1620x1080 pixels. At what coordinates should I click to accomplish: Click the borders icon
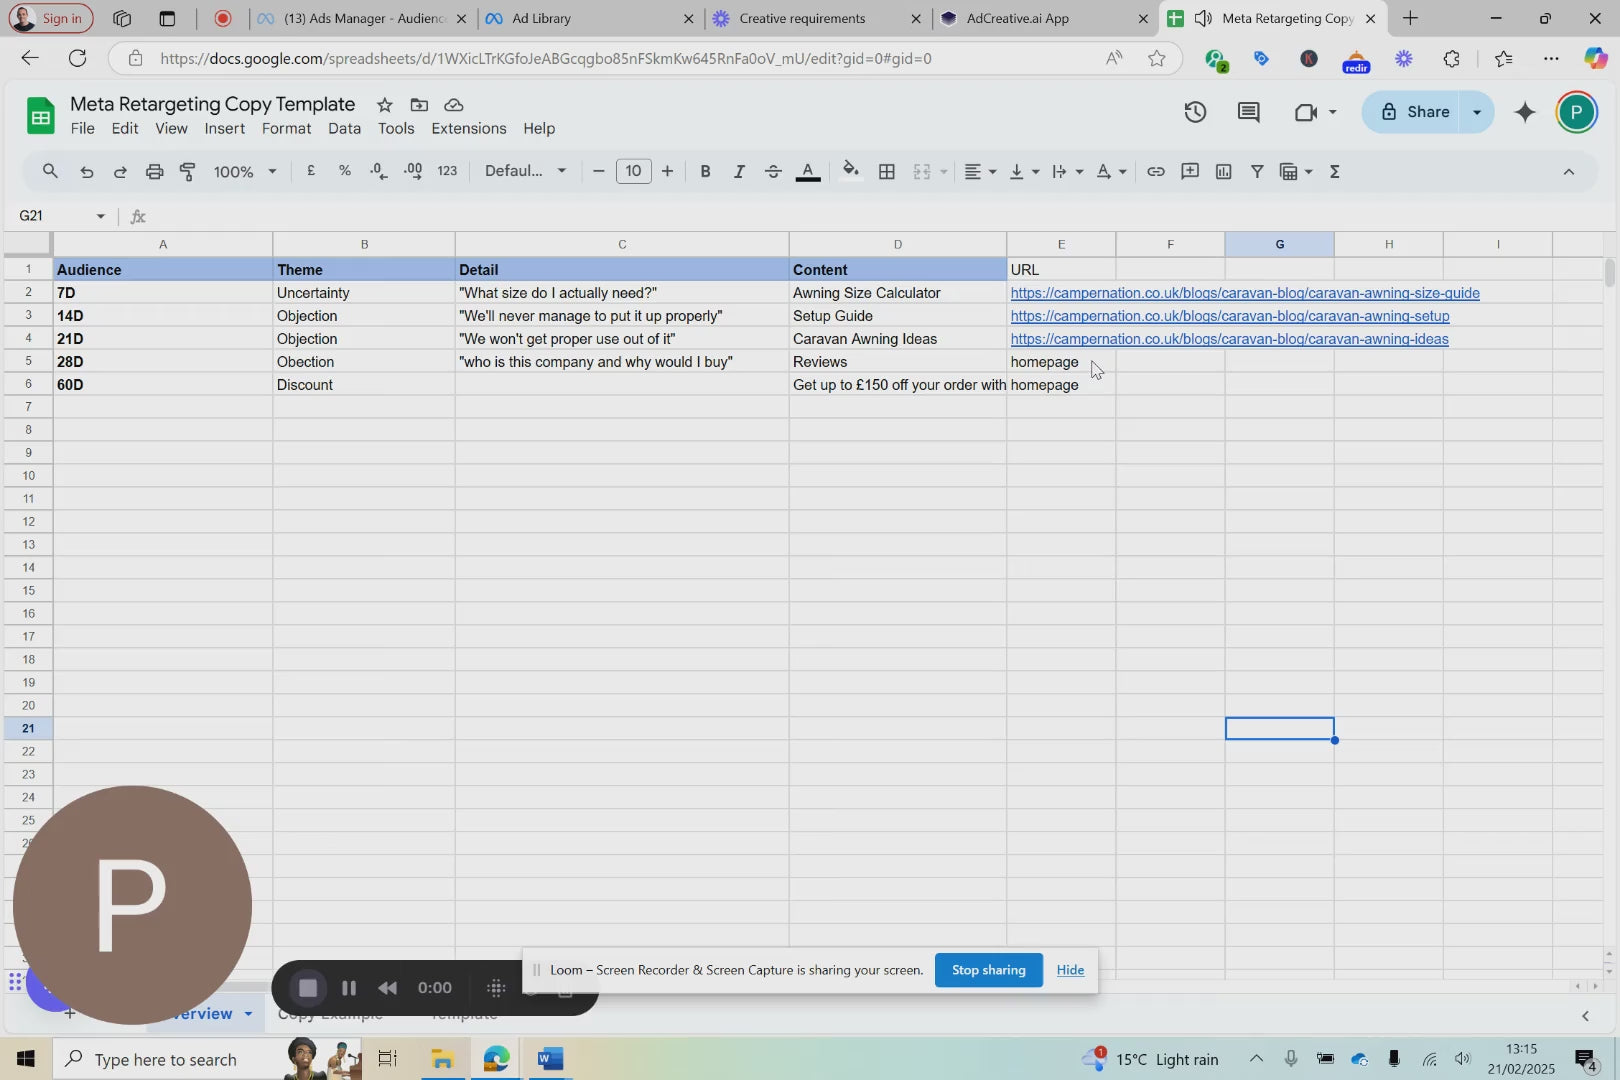(886, 172)
